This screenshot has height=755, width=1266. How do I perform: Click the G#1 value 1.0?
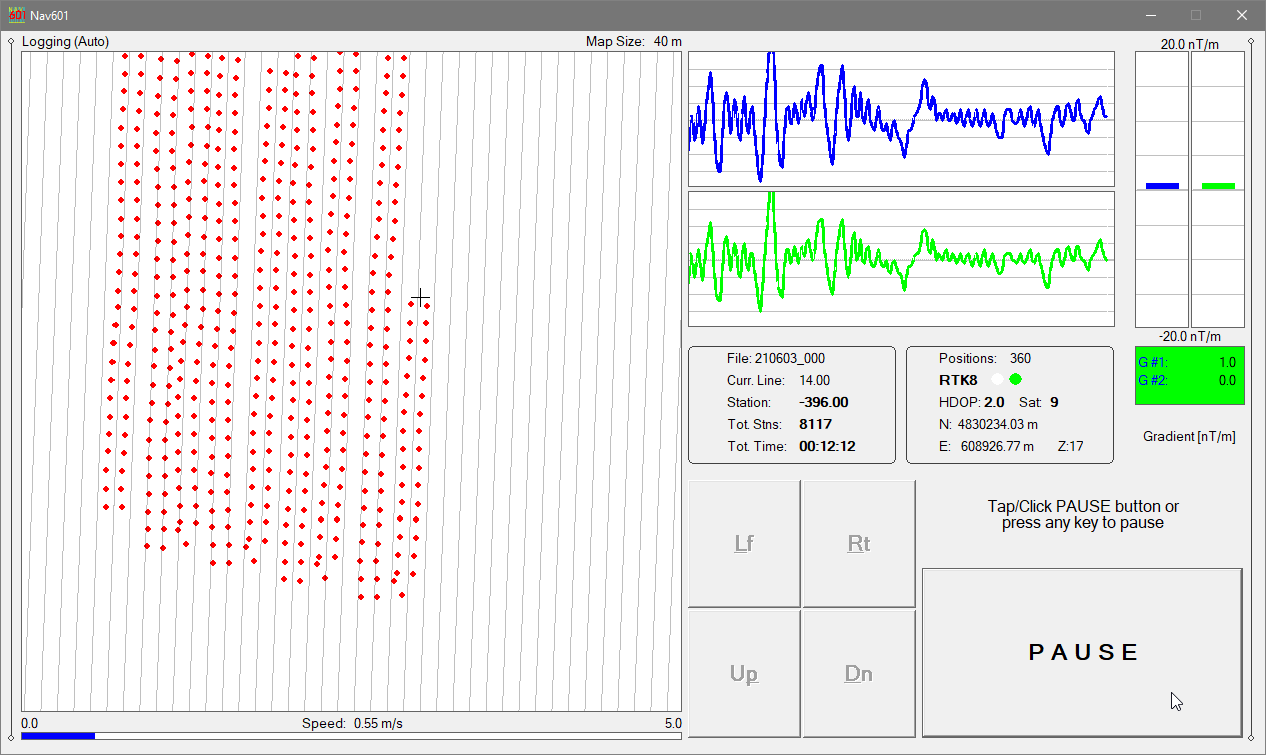[1227, 362]
